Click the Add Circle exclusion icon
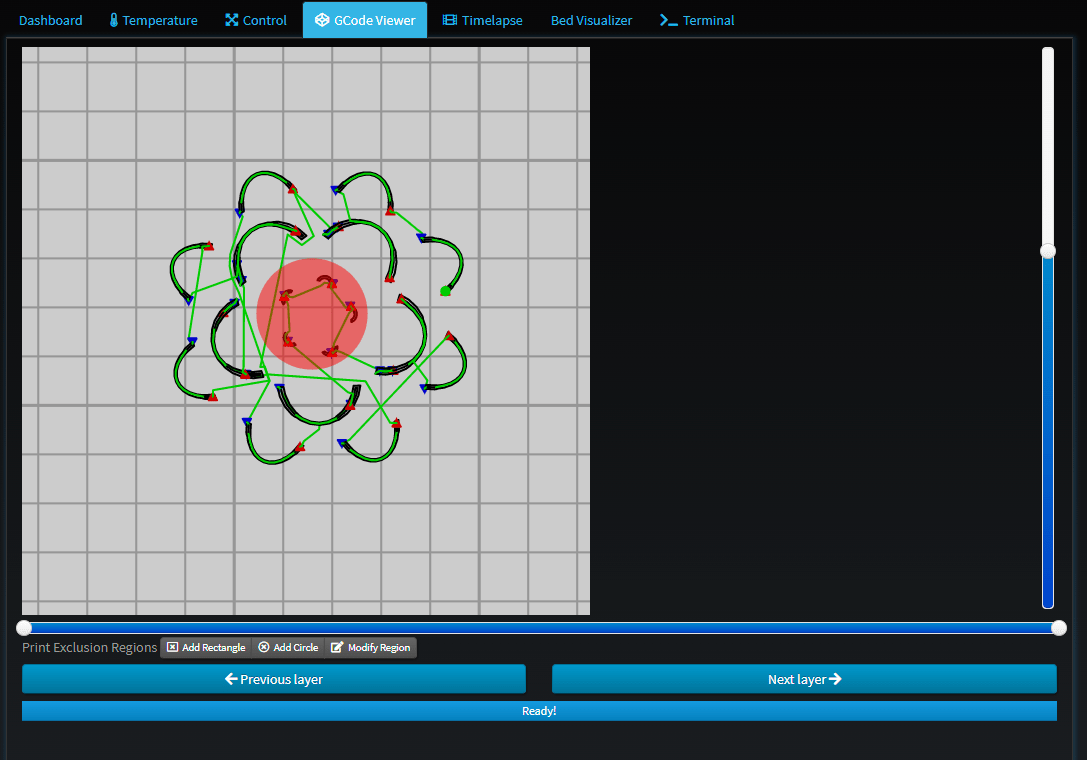 [x=264, y=648]
